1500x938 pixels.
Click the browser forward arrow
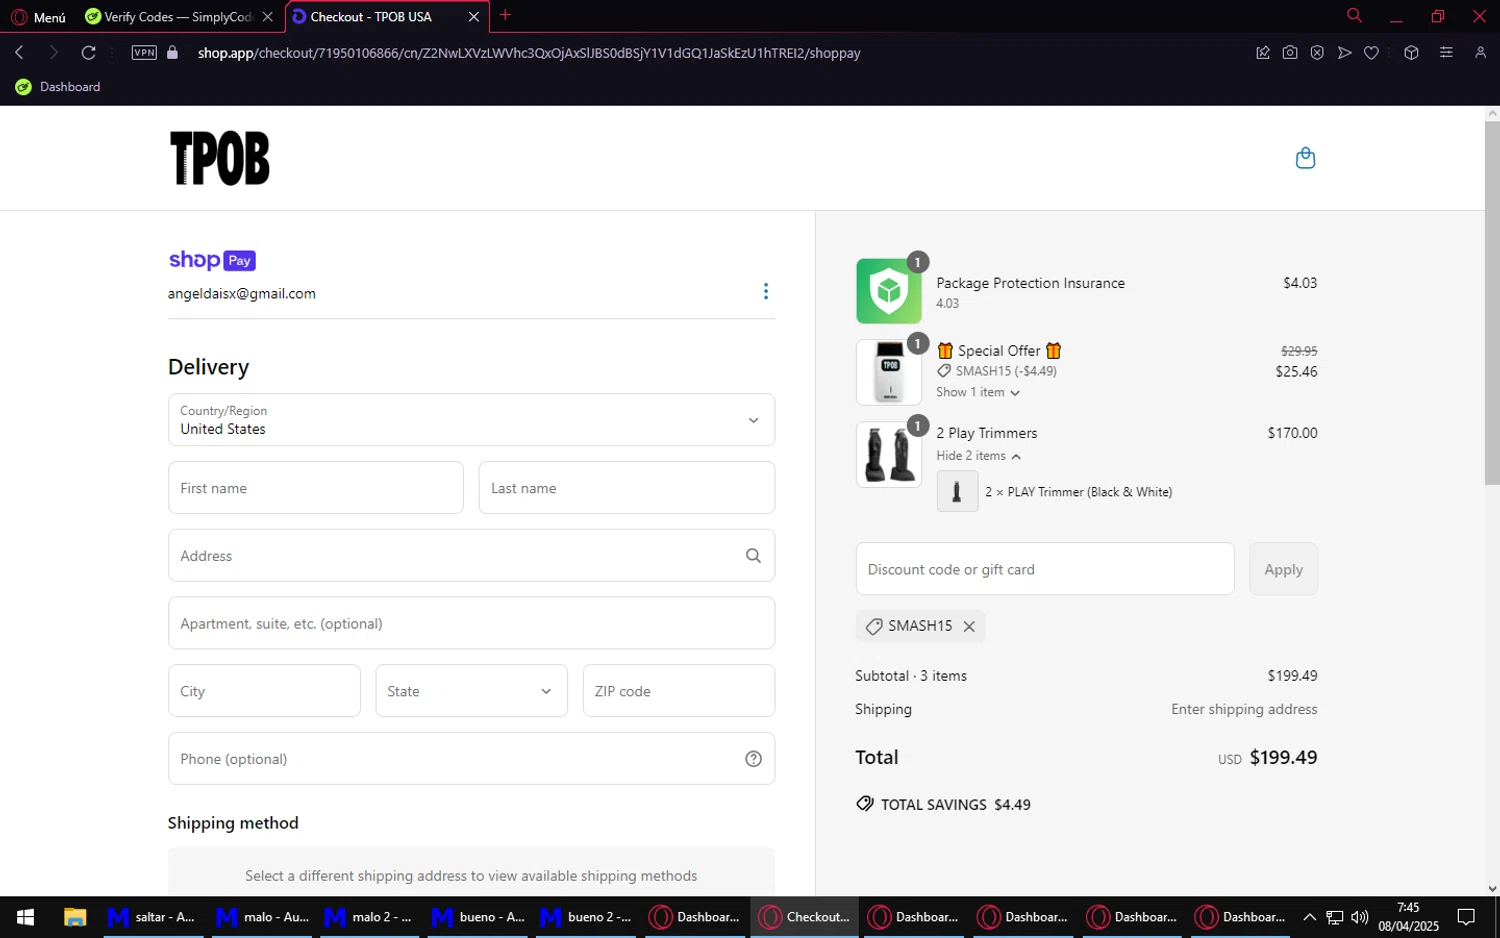pyautogui.click(x=54, y=53)
